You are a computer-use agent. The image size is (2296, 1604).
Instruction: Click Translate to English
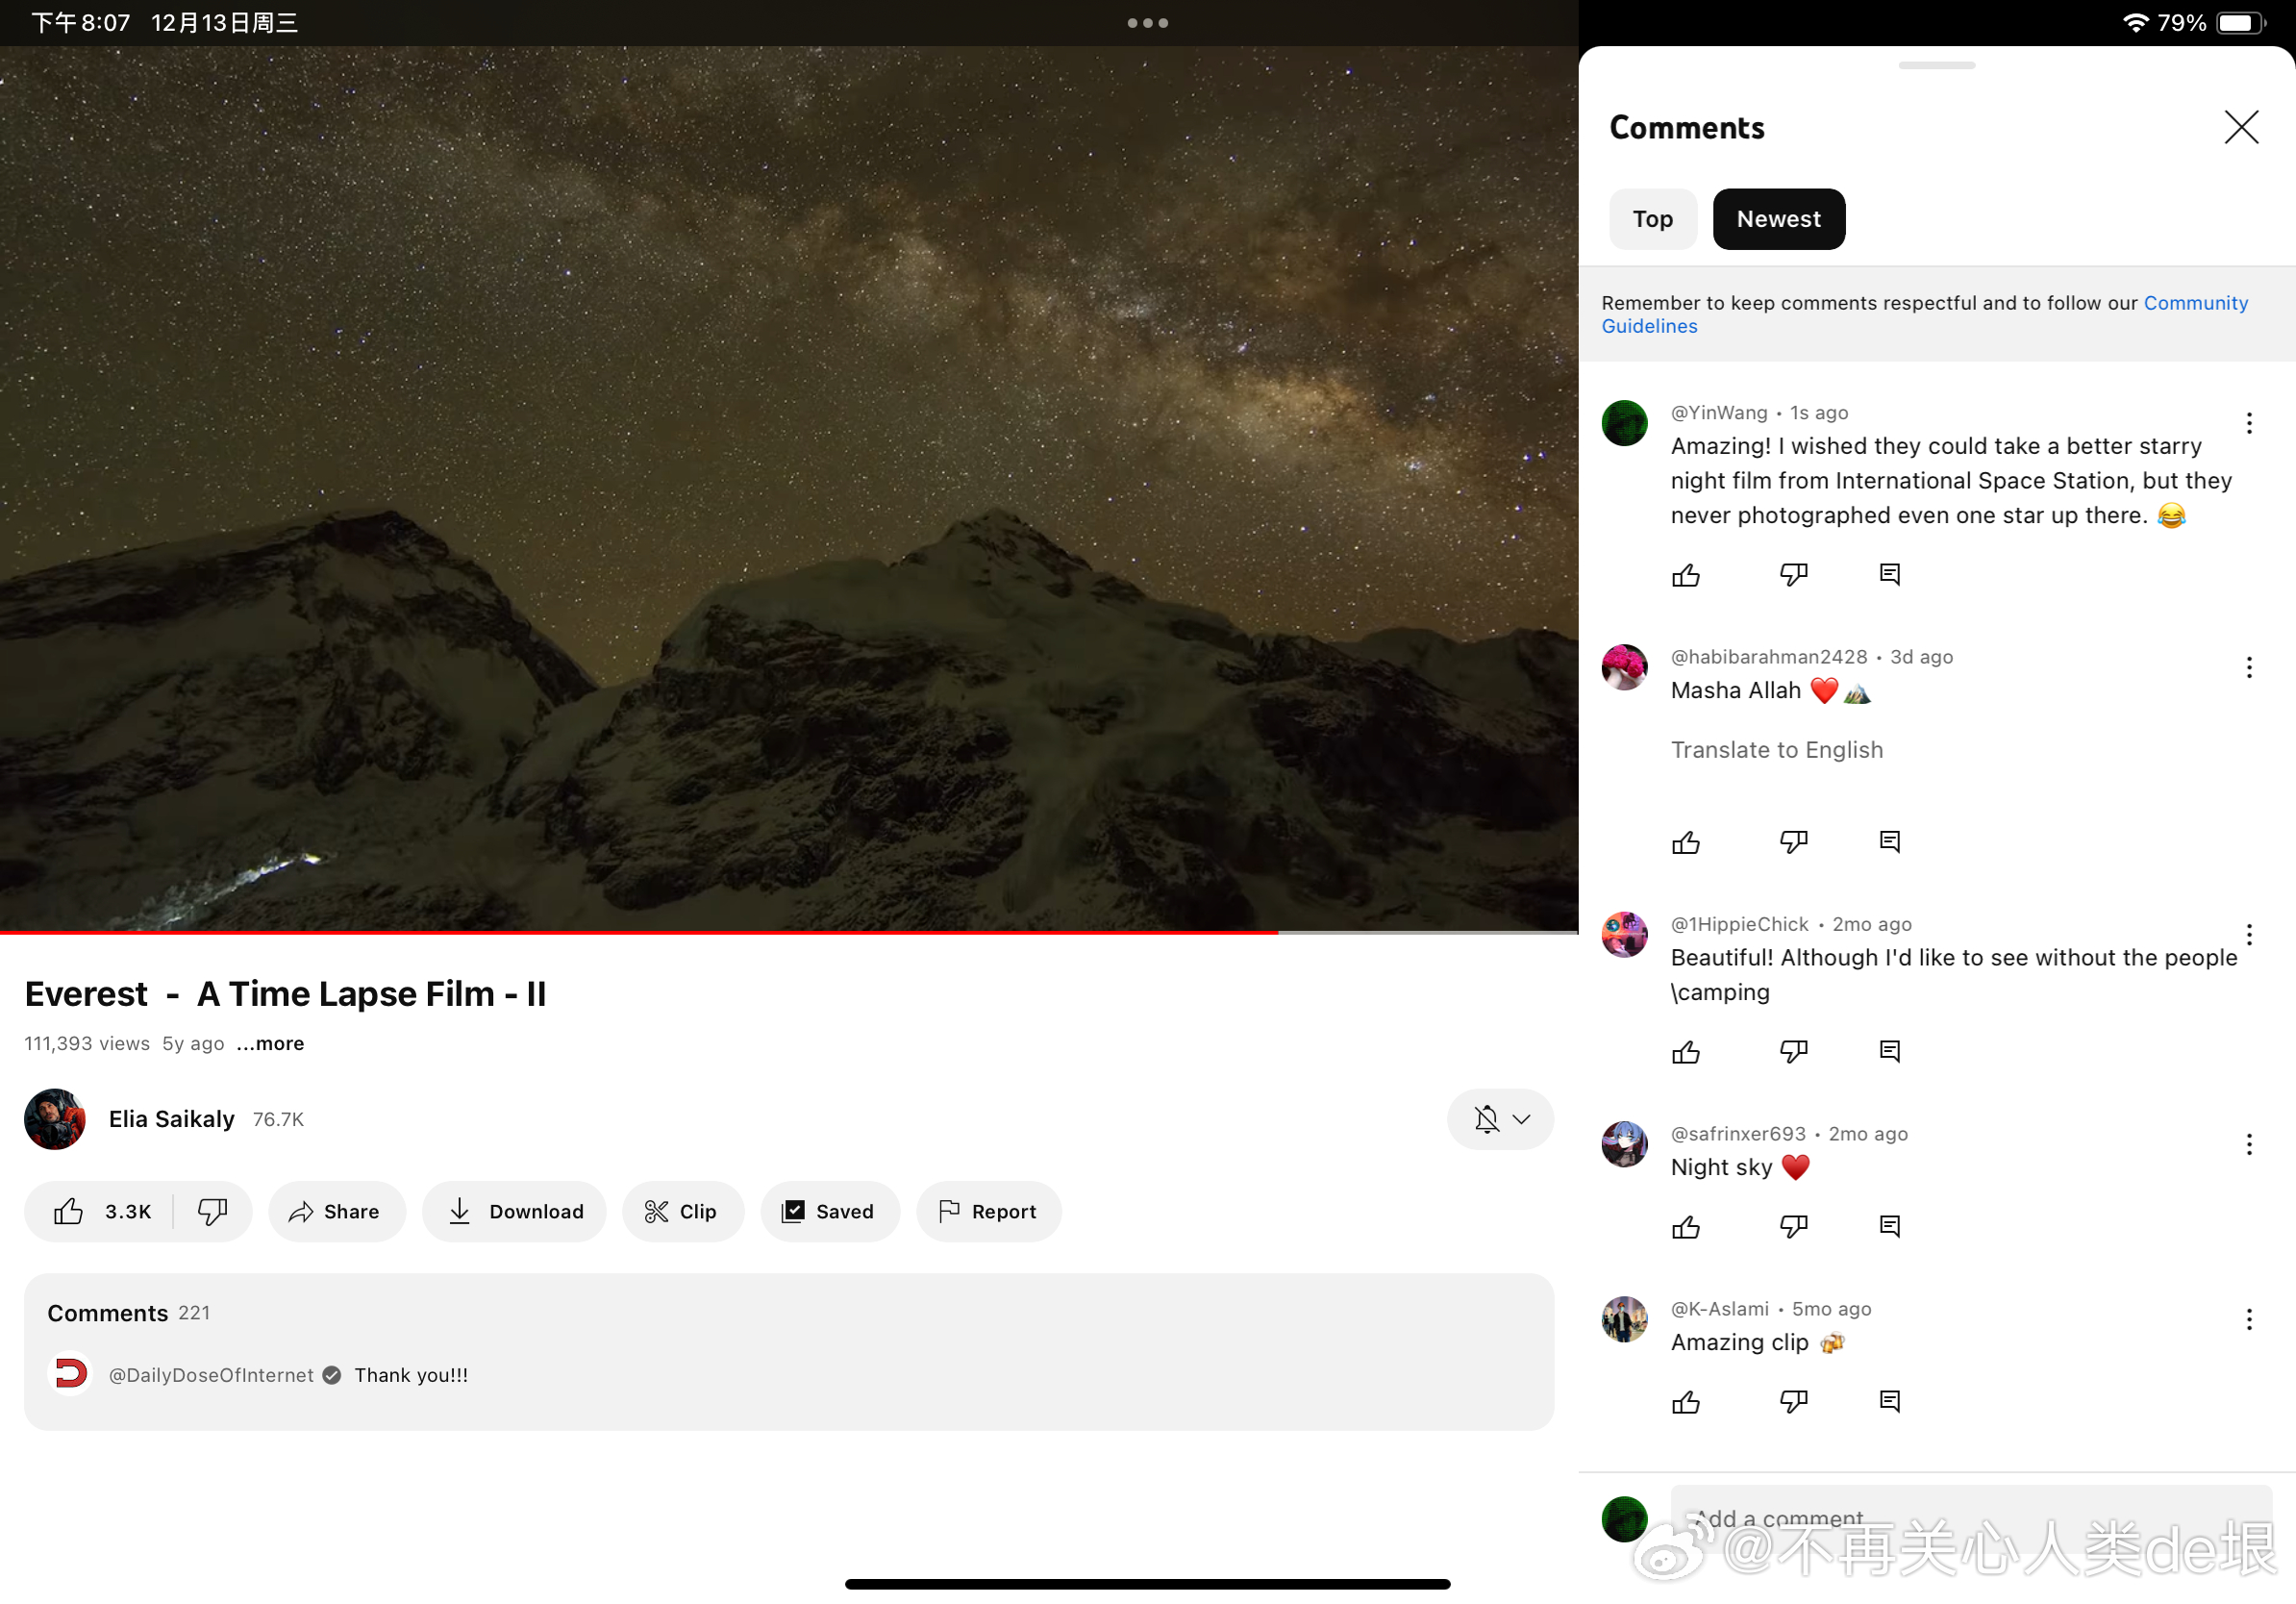click(x=1776, y=750)
